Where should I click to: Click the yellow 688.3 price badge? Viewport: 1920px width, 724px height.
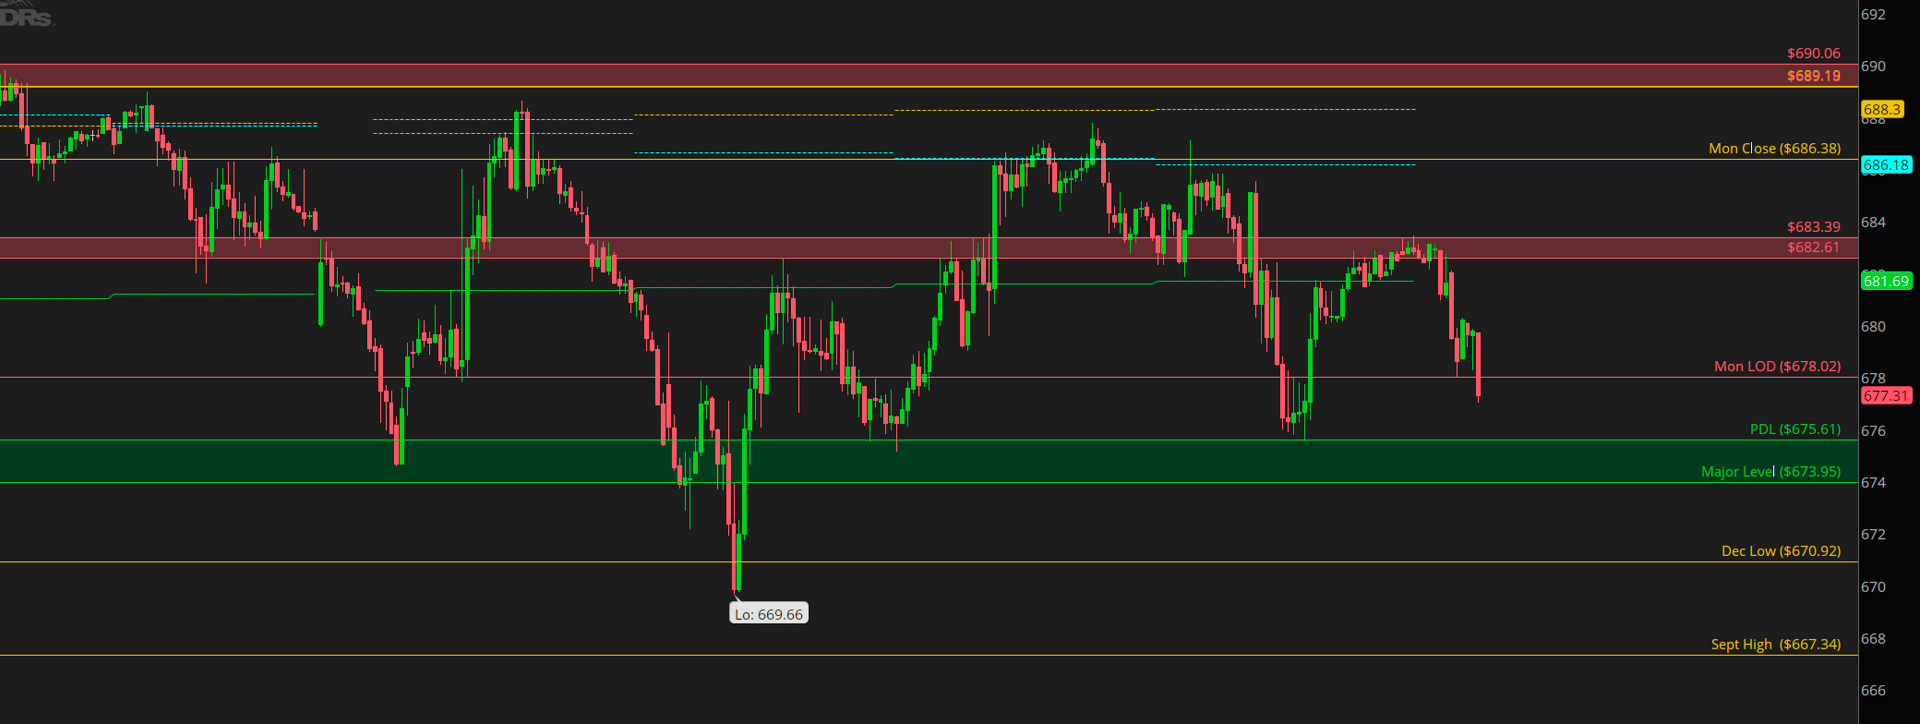pyautogui.click(x=1882, y=110)
